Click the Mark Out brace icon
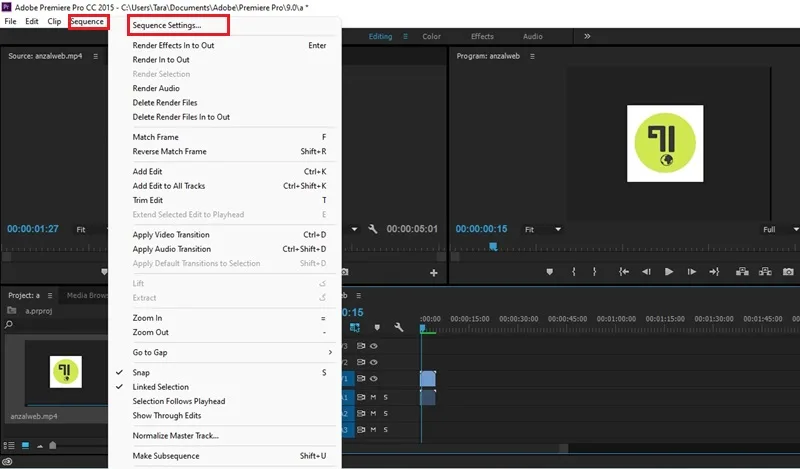This screenshot has width=800, height=469. point(594,272)
